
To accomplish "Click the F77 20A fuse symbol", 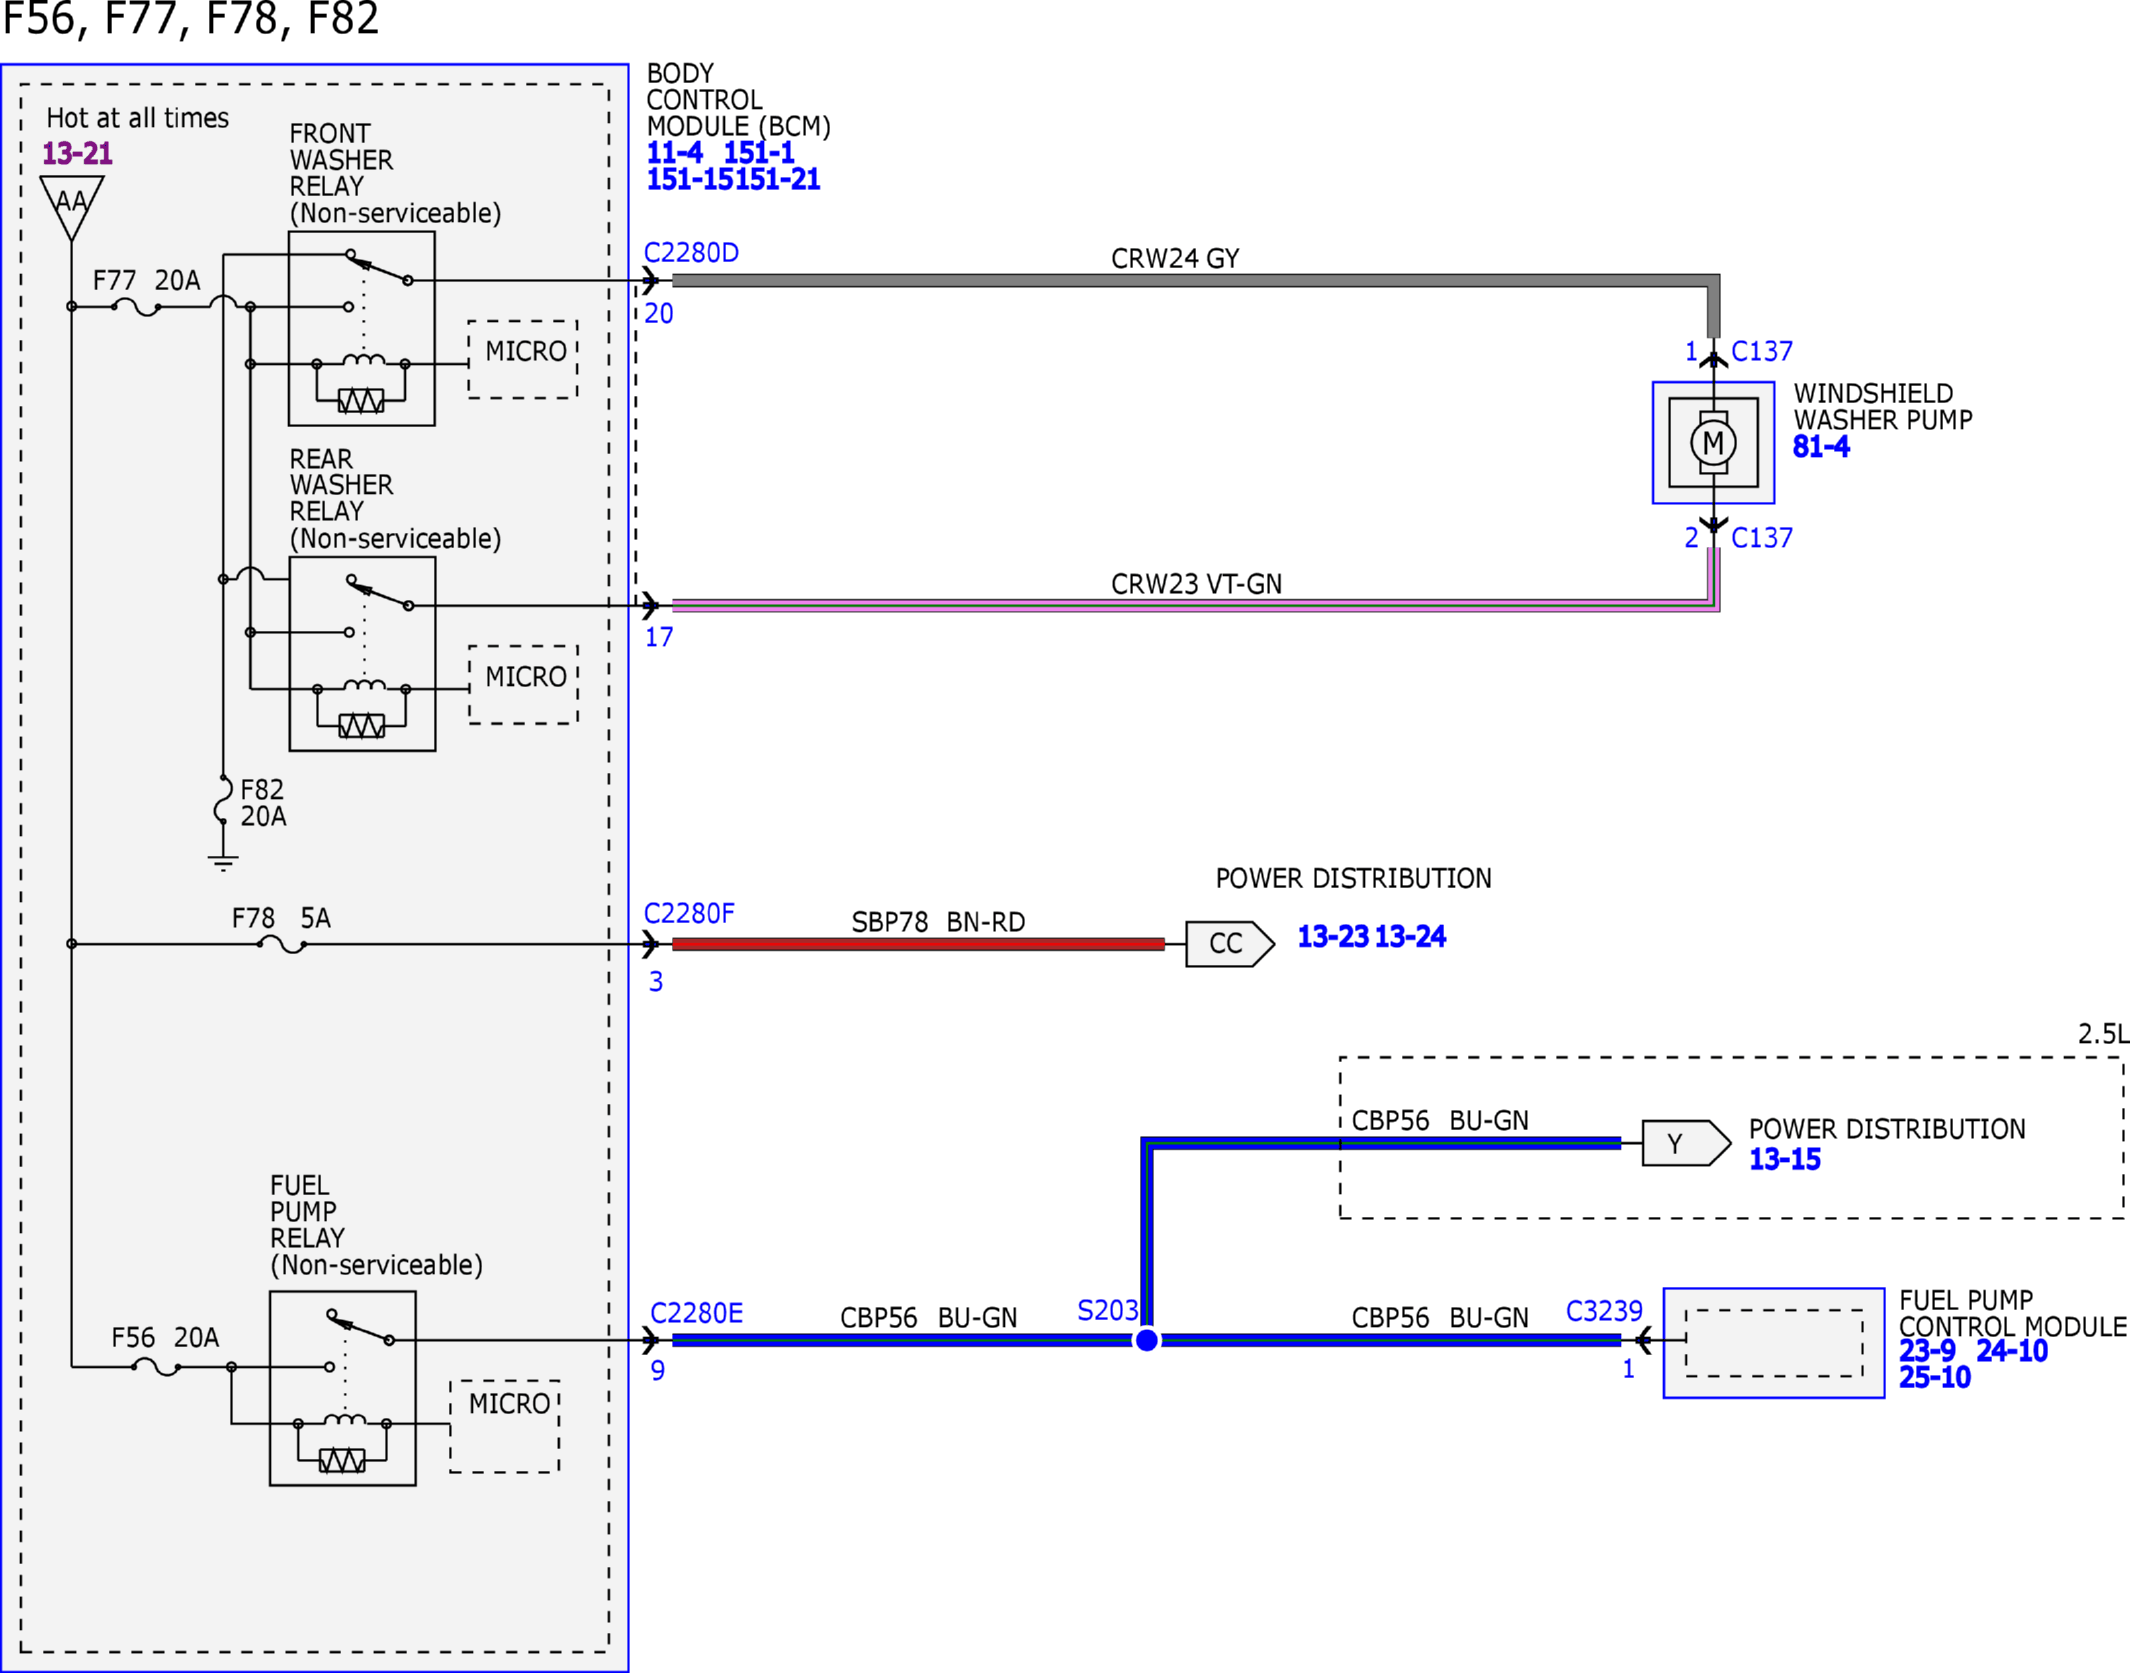I will [136, 308].
